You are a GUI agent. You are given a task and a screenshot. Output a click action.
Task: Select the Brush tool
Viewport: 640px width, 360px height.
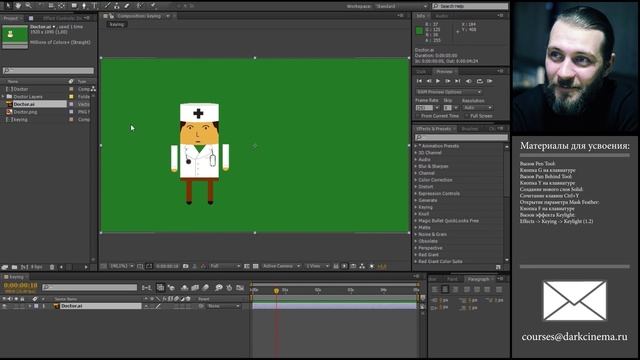point(107,6)
